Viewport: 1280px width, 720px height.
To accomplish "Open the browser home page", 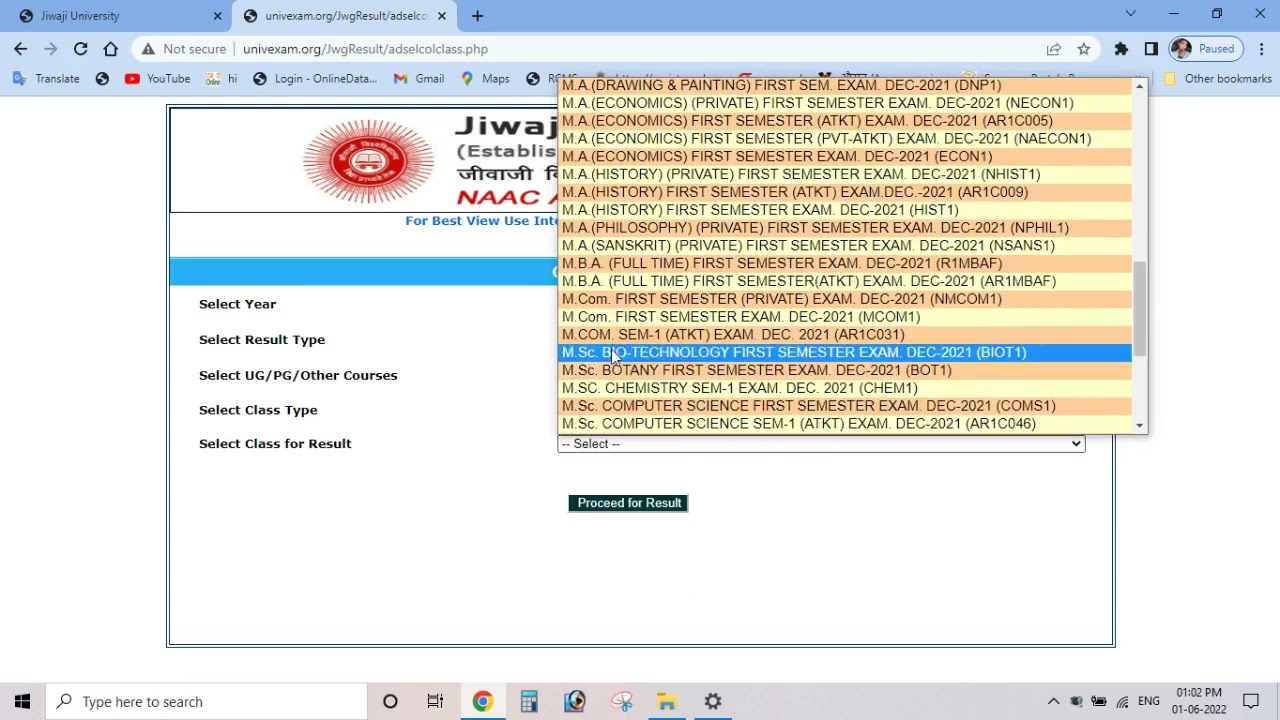I will click(x=111, y=48).
